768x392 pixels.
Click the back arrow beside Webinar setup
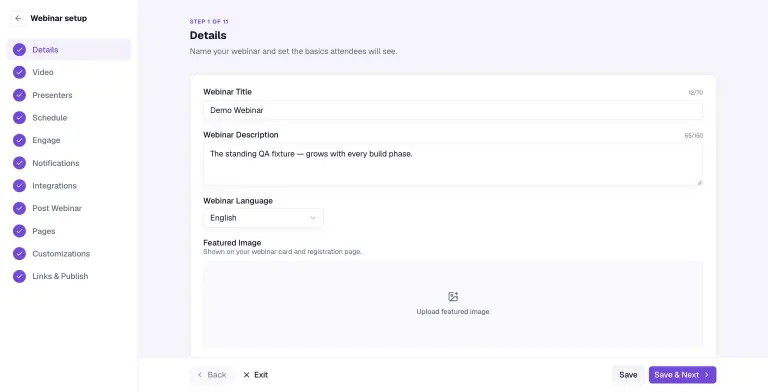(18, 19)
